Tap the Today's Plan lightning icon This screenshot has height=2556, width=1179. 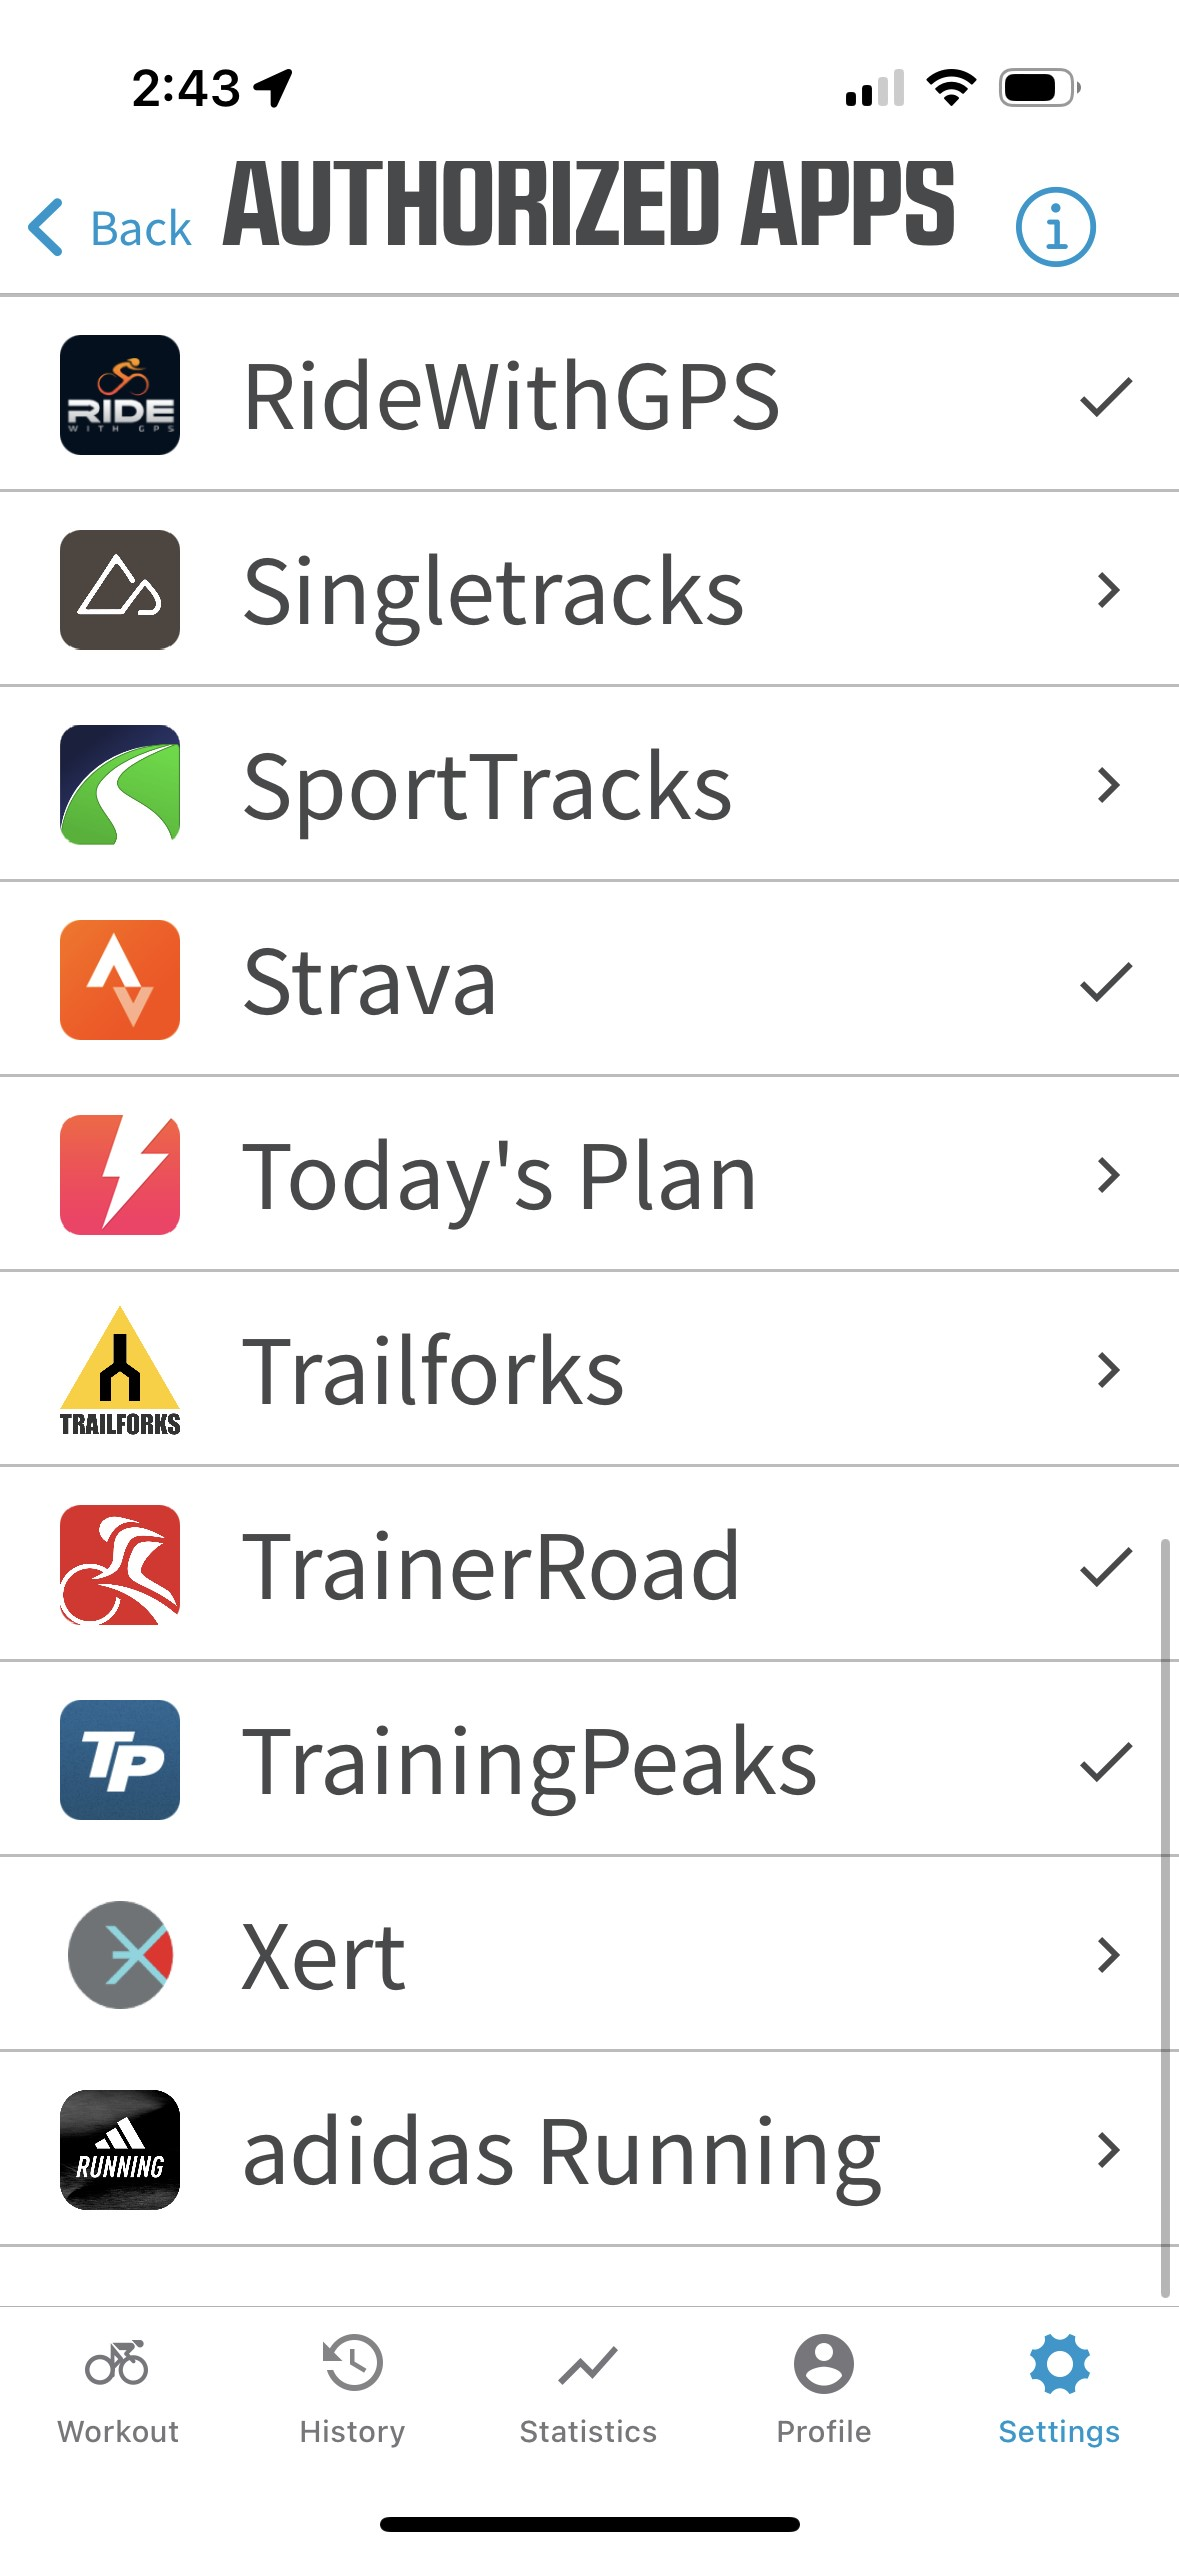(120, 1175)
